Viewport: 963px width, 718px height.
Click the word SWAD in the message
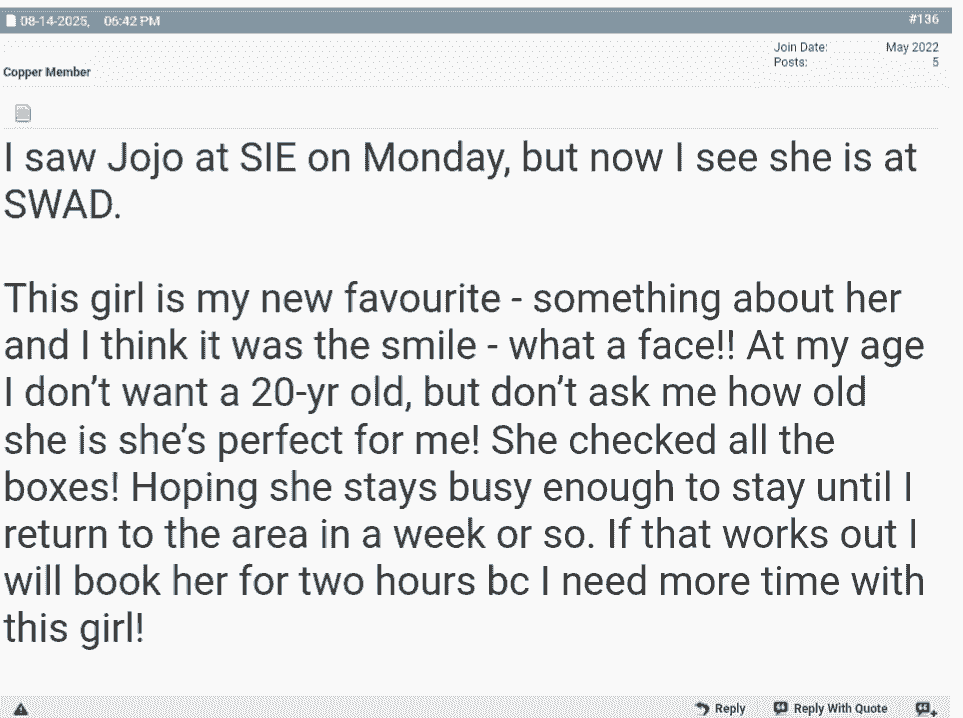coord(62,205)
